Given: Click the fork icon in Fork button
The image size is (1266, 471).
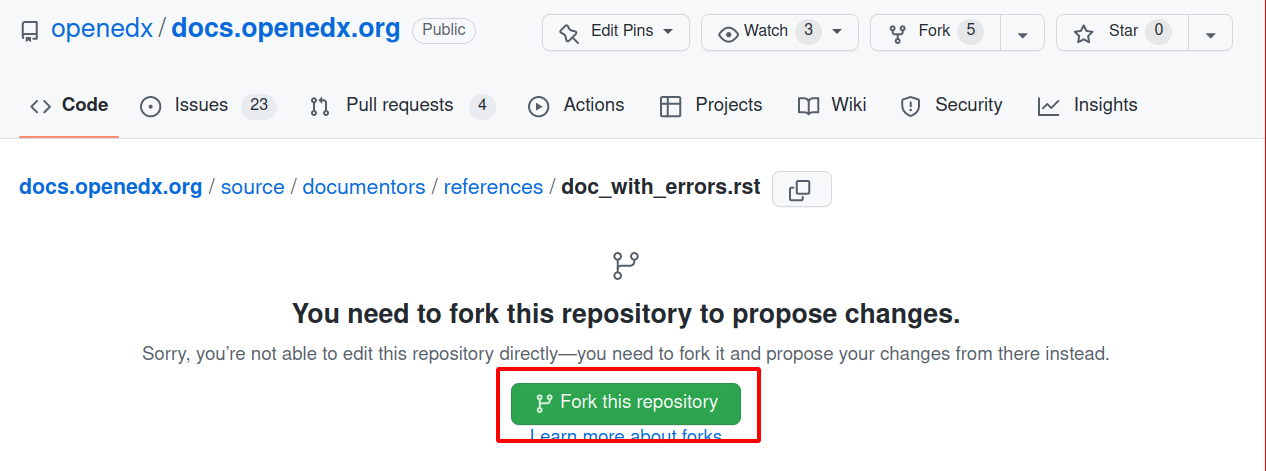Looking at the screenshot, I should click(x=898, y=33).
